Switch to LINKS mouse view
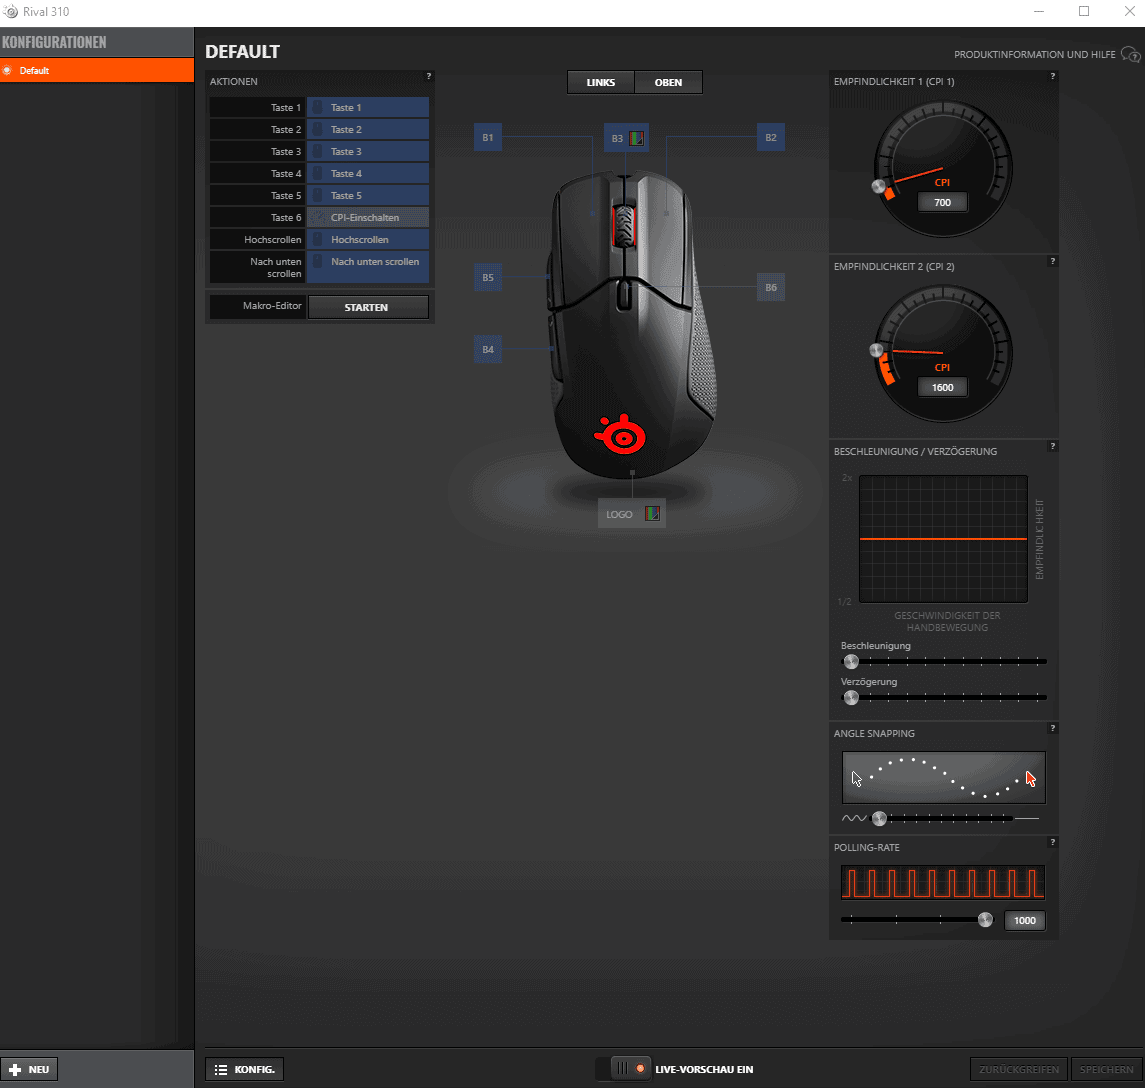Screen dimensions: 1145x1088 coord(601,83)
